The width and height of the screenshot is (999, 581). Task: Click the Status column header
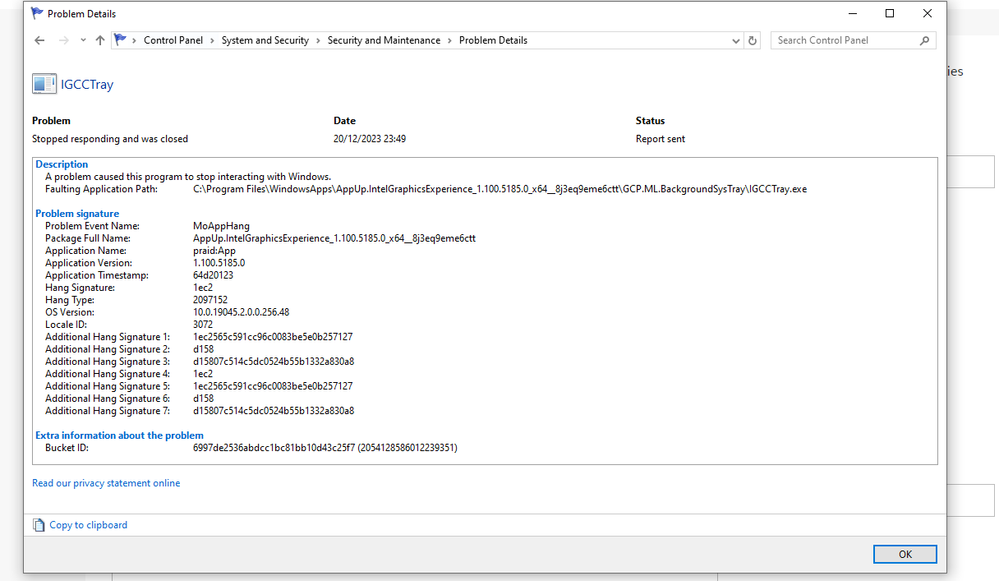tap(650, 120)
